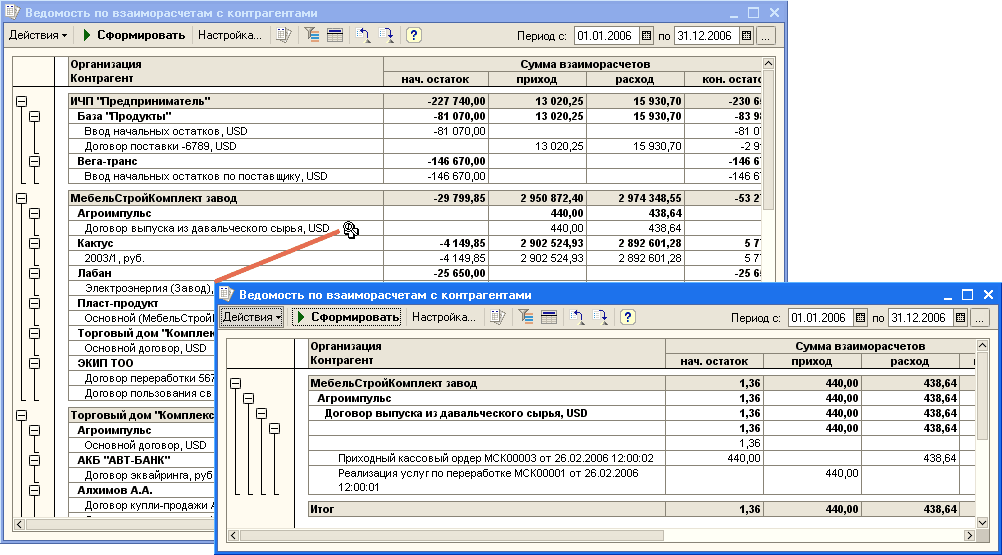Screen dimensions: 1002x555
Task: Click the filter selection icon in front window
Action: click(526, 317)
